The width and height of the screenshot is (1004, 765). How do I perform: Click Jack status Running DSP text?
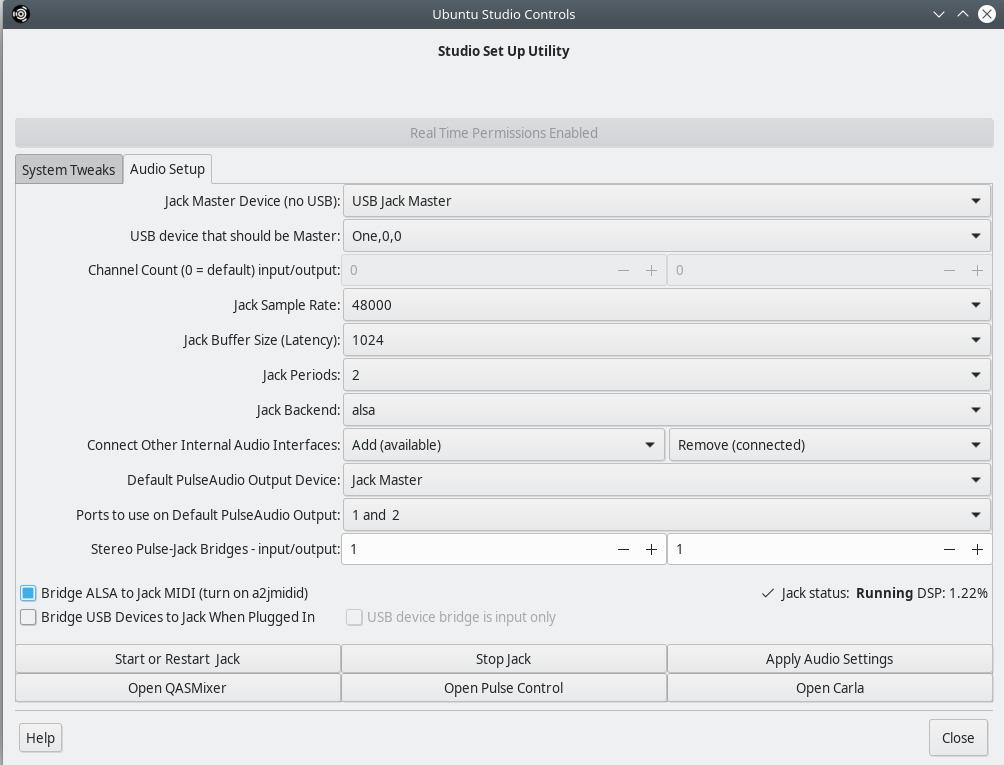pos(884,593)
